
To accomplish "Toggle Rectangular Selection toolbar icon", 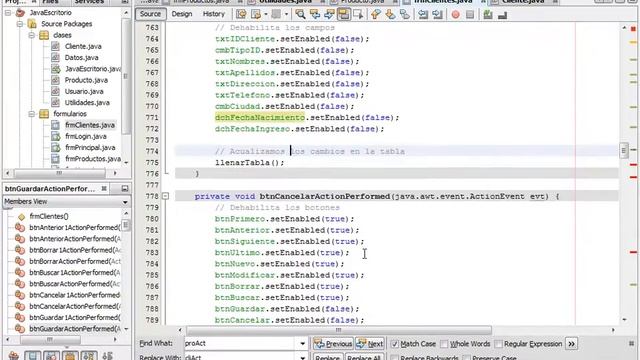I will click(358, 15).
